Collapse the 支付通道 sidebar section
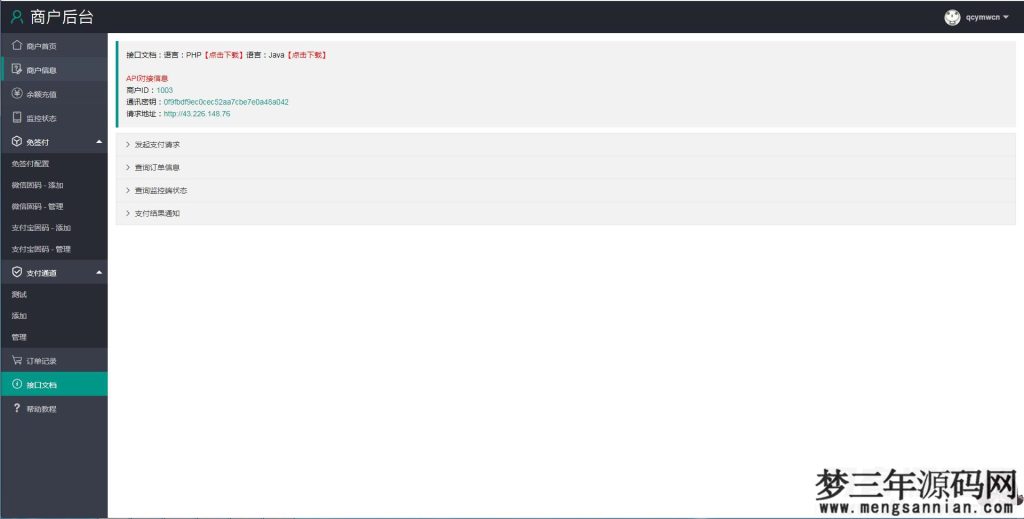This screenshot has width=1024, height=519. tap(98, 272)
